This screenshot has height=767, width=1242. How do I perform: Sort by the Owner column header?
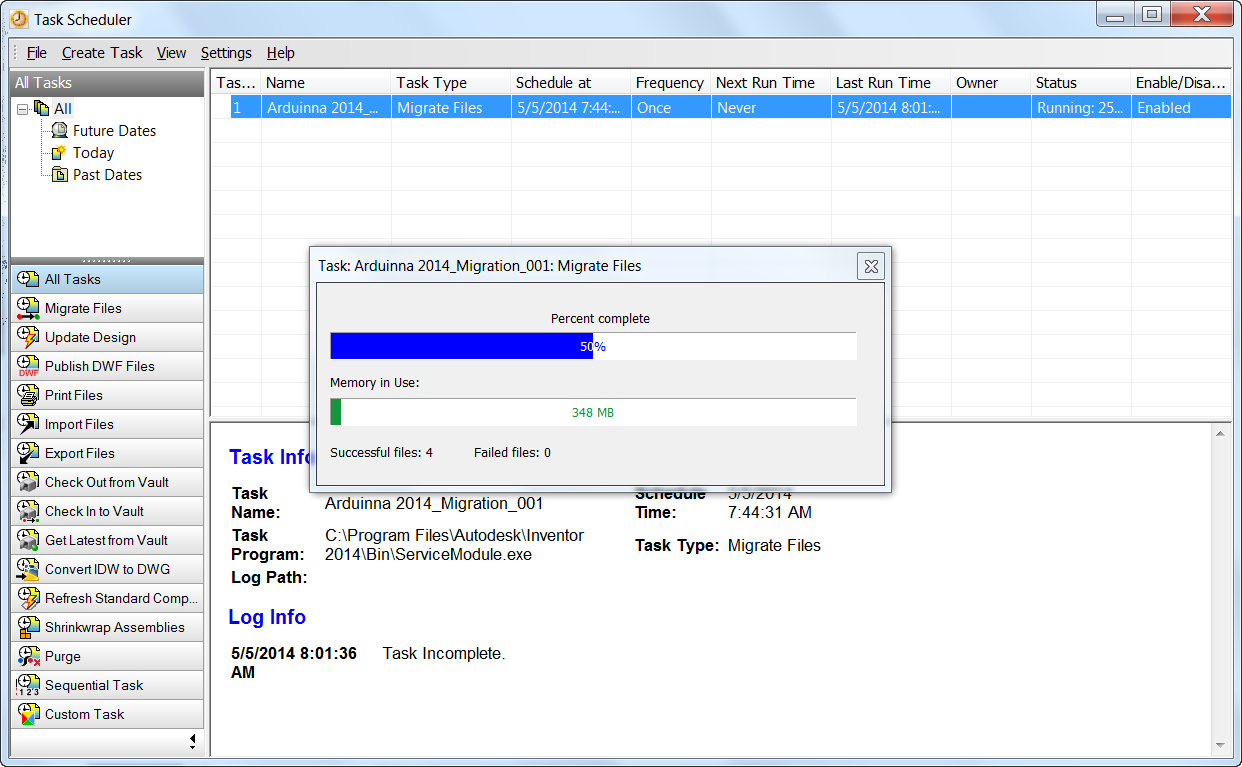pos(991,83)
